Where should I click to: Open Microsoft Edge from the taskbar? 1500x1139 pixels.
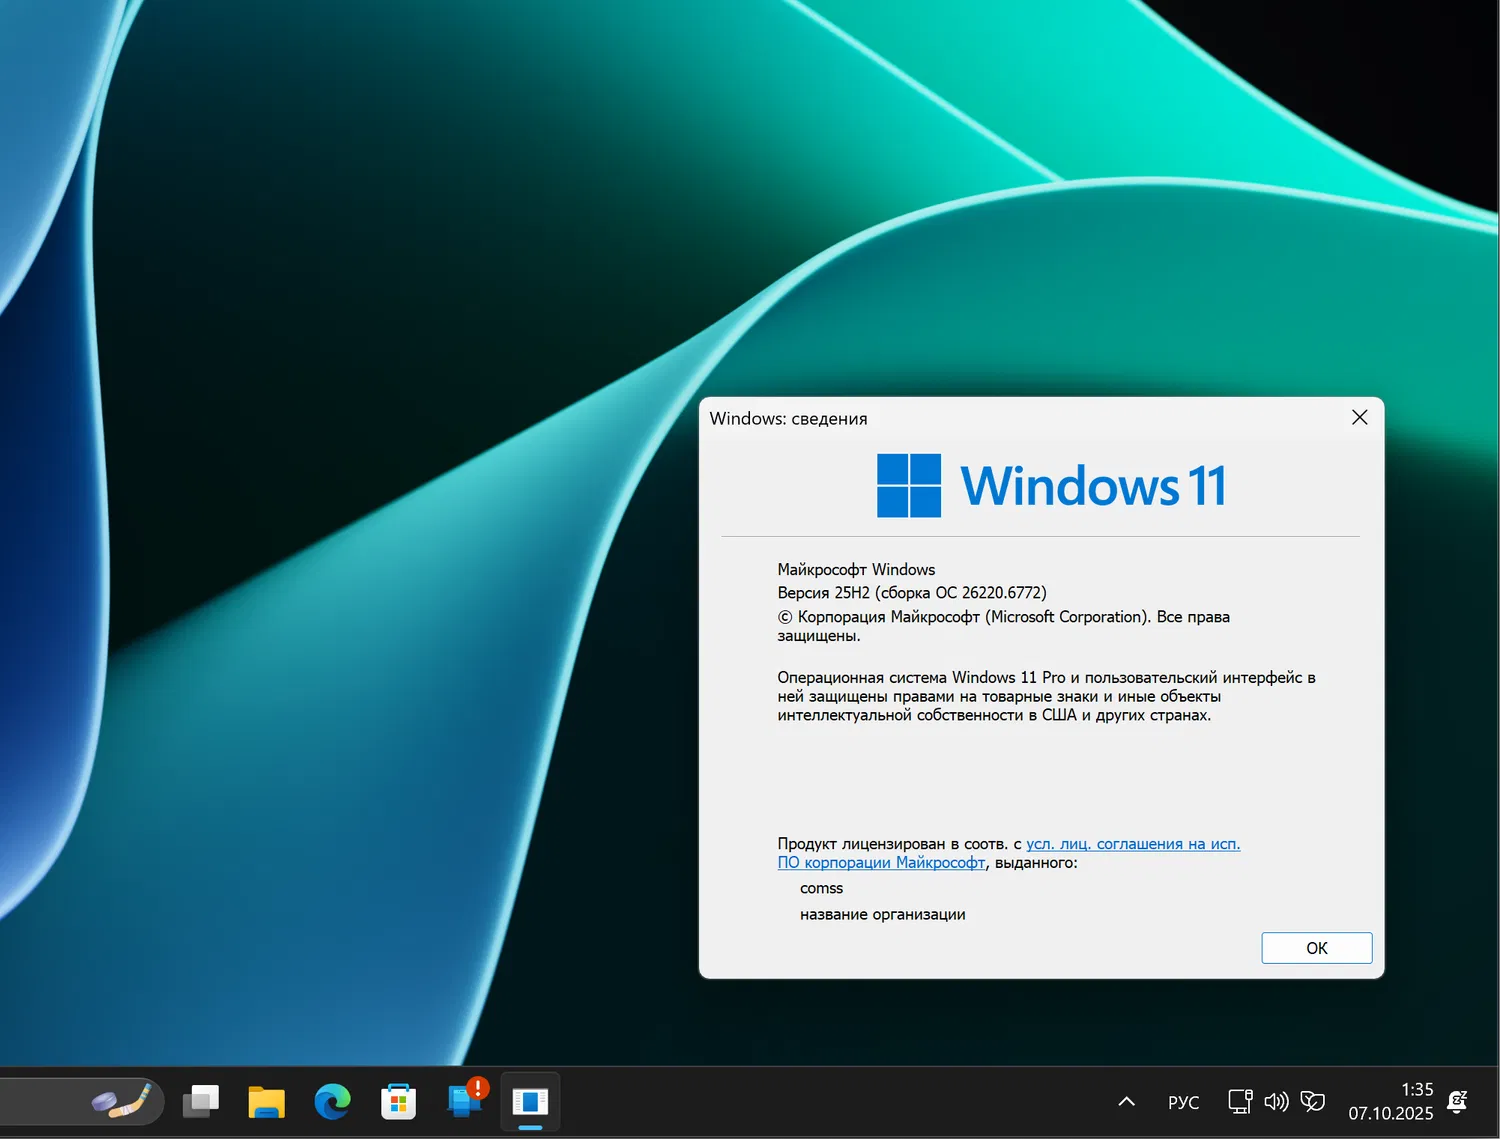[x=332, y=1101]
